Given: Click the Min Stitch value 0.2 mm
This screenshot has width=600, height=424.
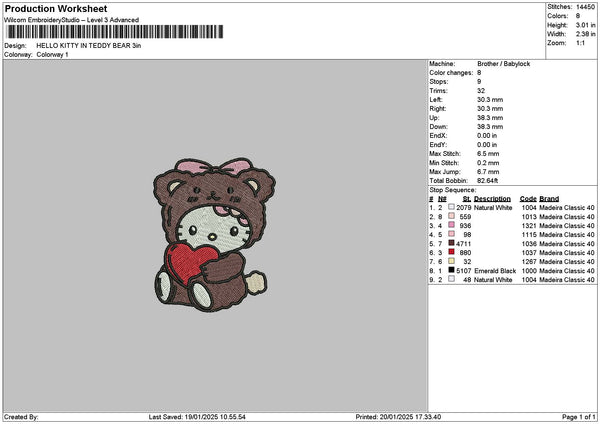Looking at the screenshot, I should pyautogui.click(x=488, y=163).
